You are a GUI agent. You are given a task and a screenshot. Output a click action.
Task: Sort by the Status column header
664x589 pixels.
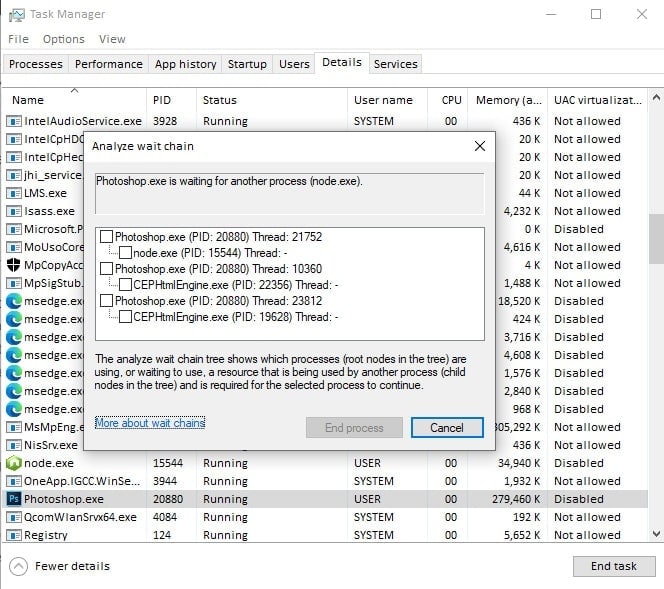[272, 100]
